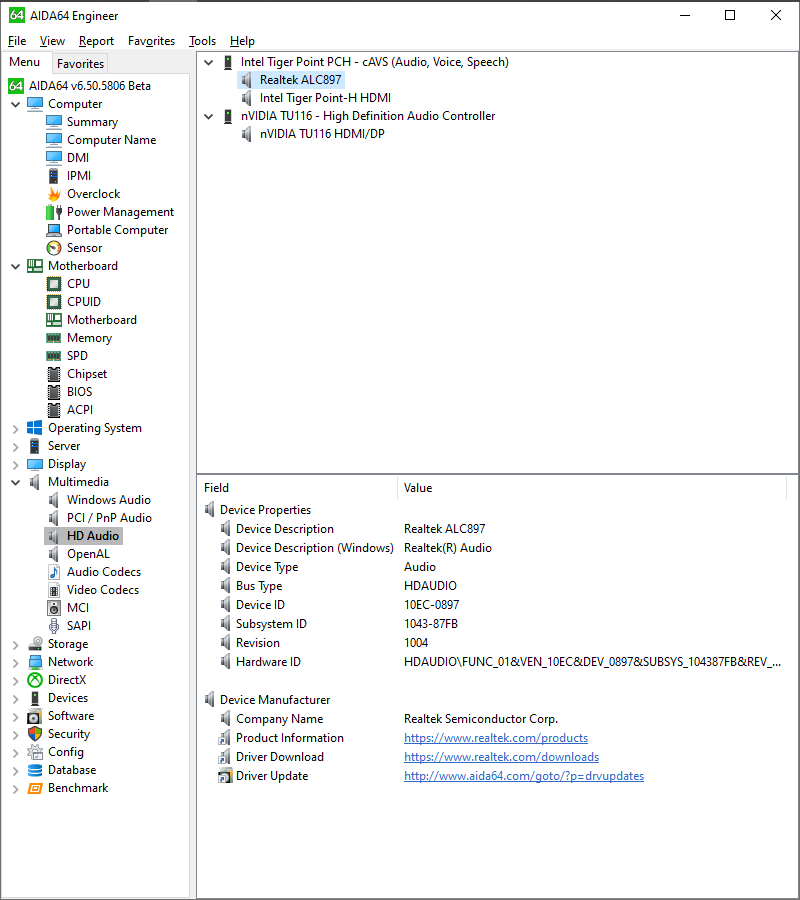Open the File menu
The width and height of the screenshot is (800, 900).
point(17,41)
